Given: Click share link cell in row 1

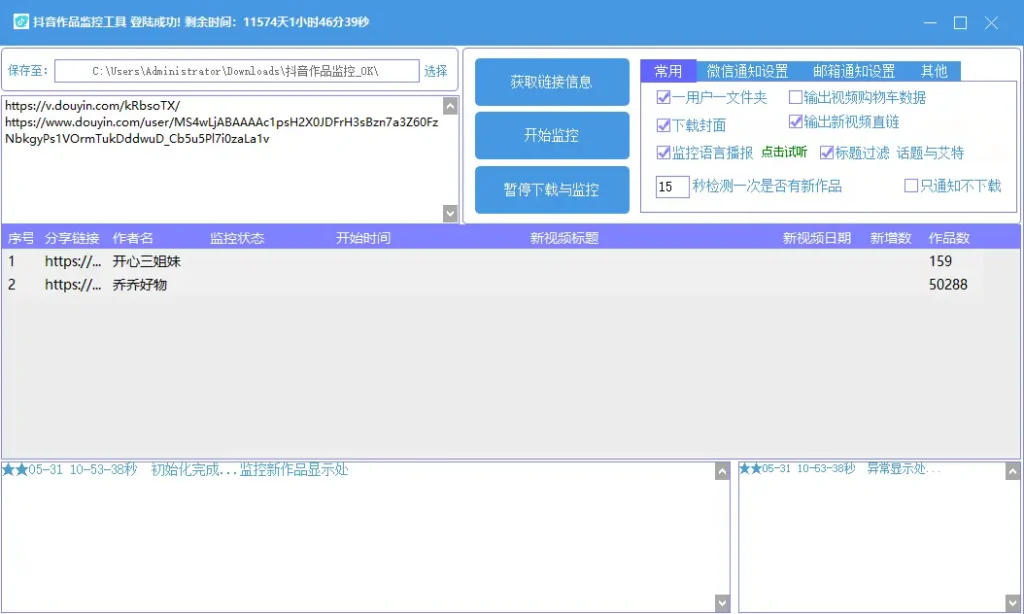Looking at the screenshot, I should [x=73, y=261].
